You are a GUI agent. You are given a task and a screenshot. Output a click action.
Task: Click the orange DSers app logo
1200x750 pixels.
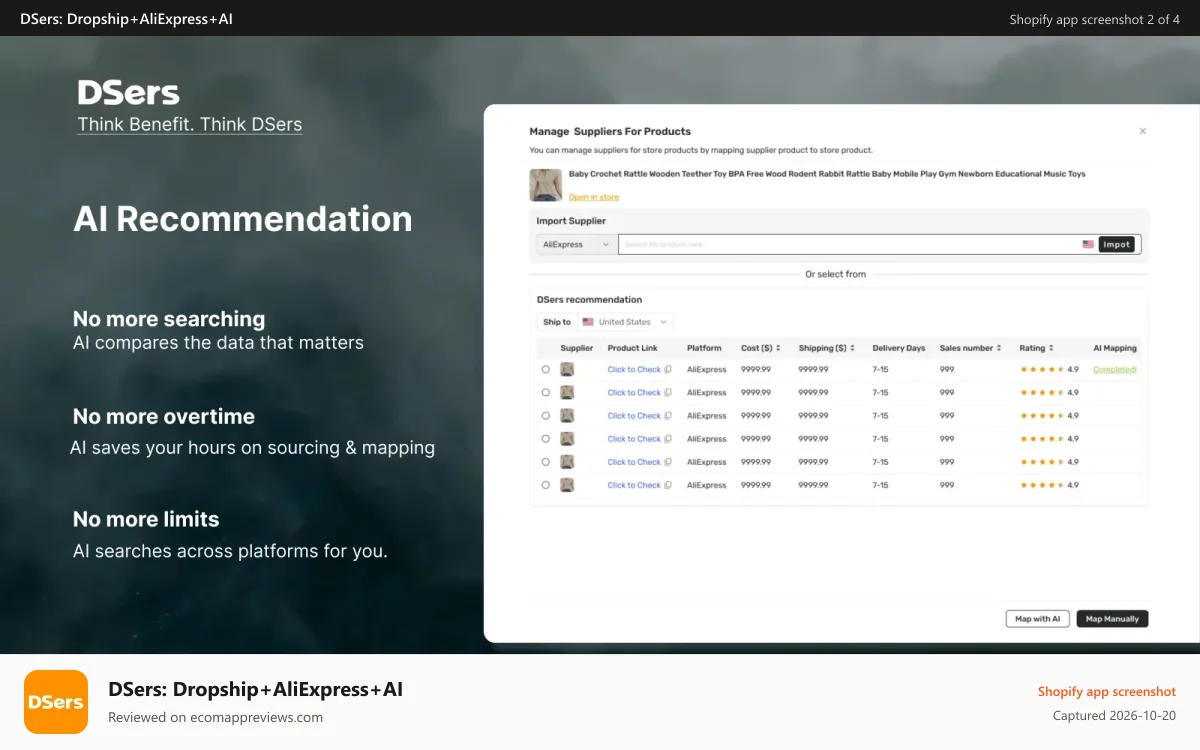[x=56, y=702]
